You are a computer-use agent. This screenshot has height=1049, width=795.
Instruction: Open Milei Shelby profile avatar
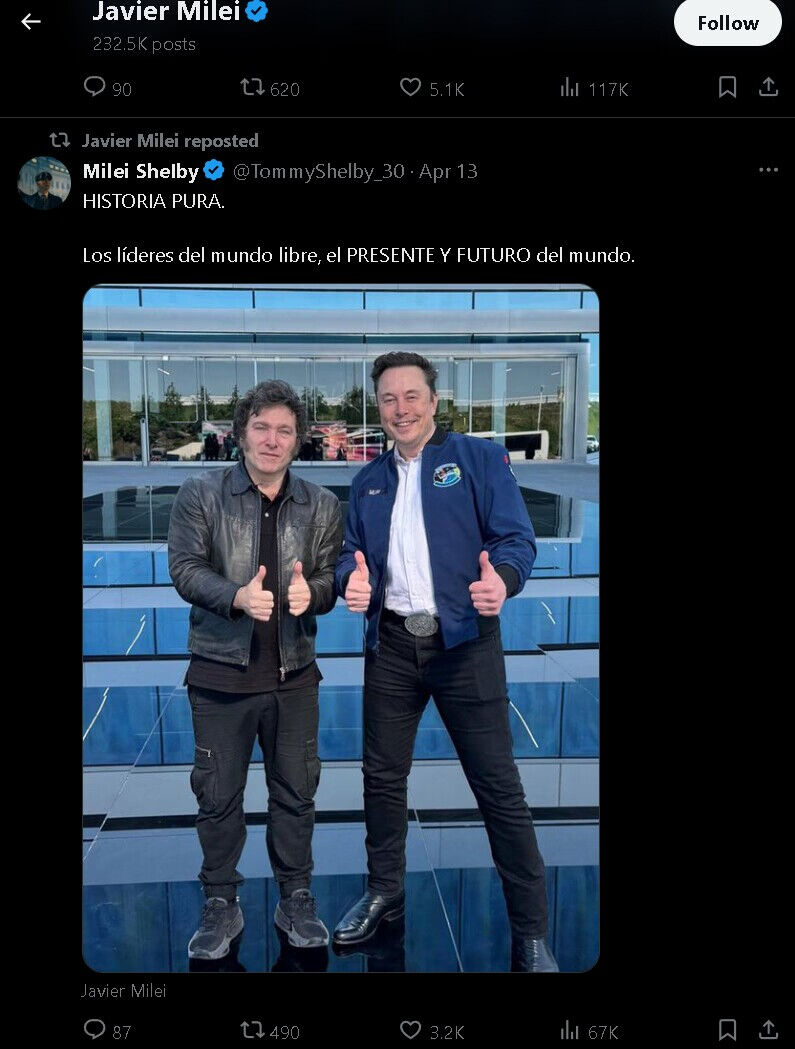[x=44, y=183]
